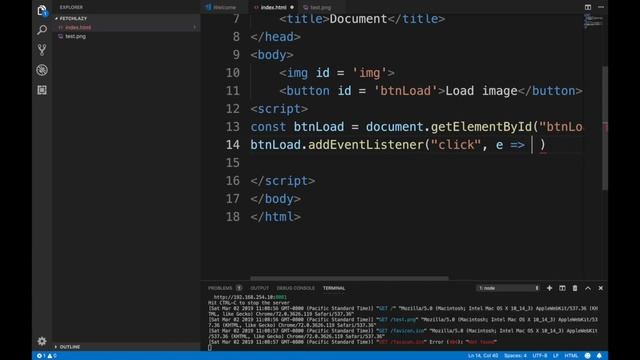Click the 'Load image' button text in code
Image resolution: width=640 pixels, height=360 pixels.
pyautogui.click(x=481, y=91)
